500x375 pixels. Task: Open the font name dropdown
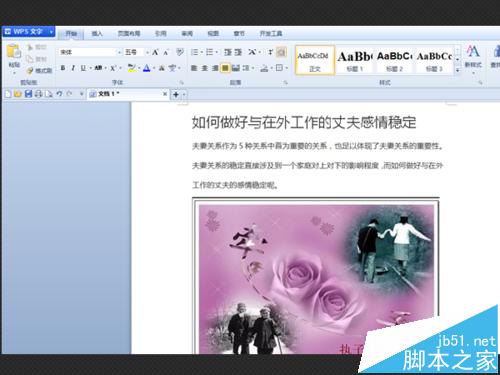pyautogui.click(x=119, y=52)
